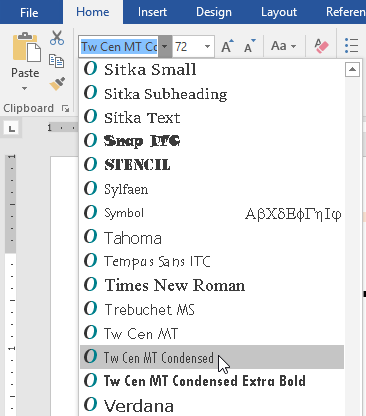Viewport: 366px width, 416px height.
Task: Click the font list scroll up arrow
Action: pos(352,70)
